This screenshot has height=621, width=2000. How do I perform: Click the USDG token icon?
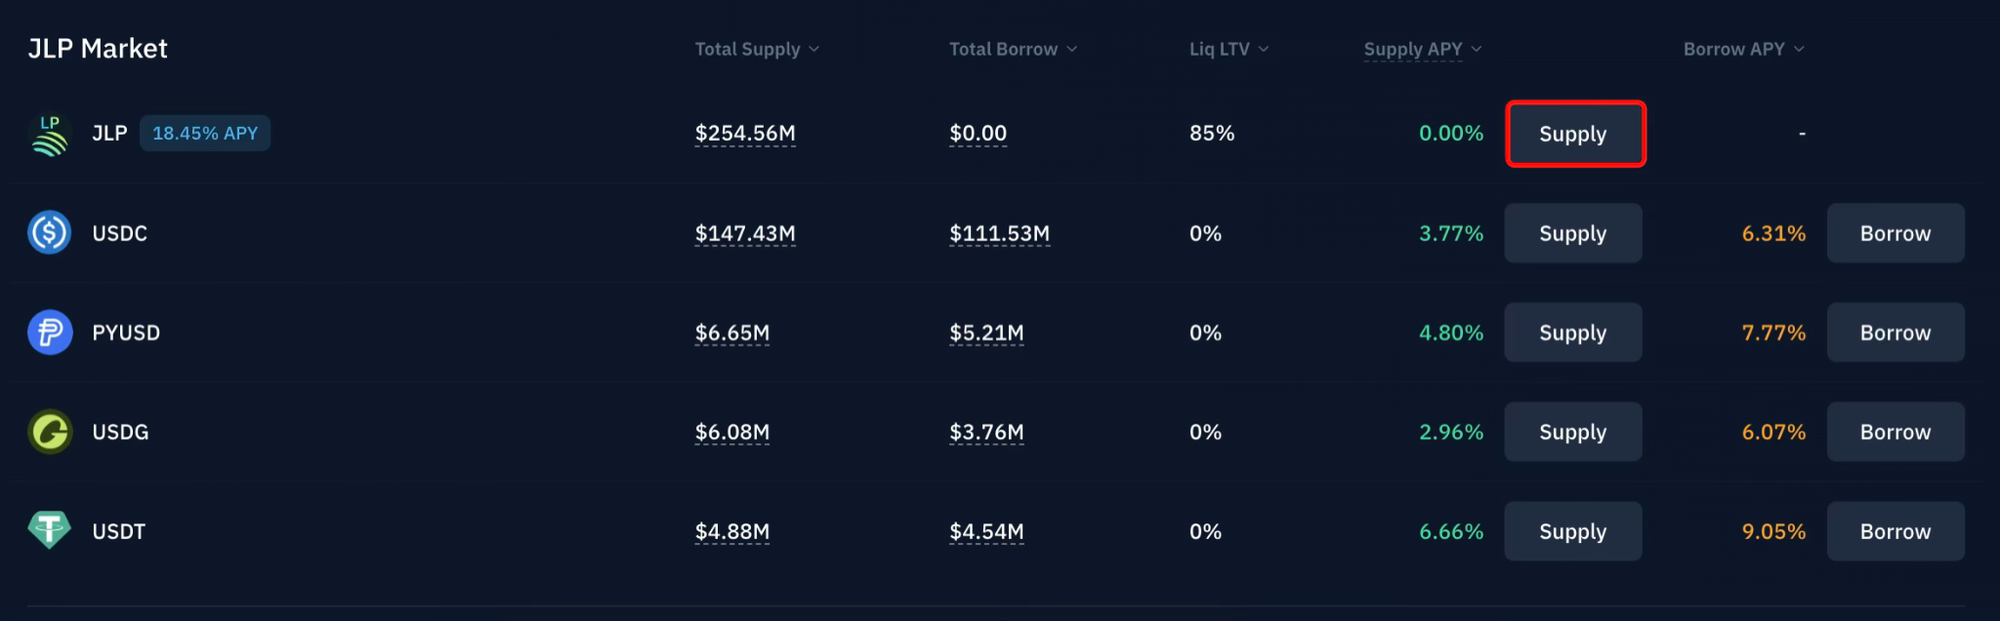pos(49,432)
